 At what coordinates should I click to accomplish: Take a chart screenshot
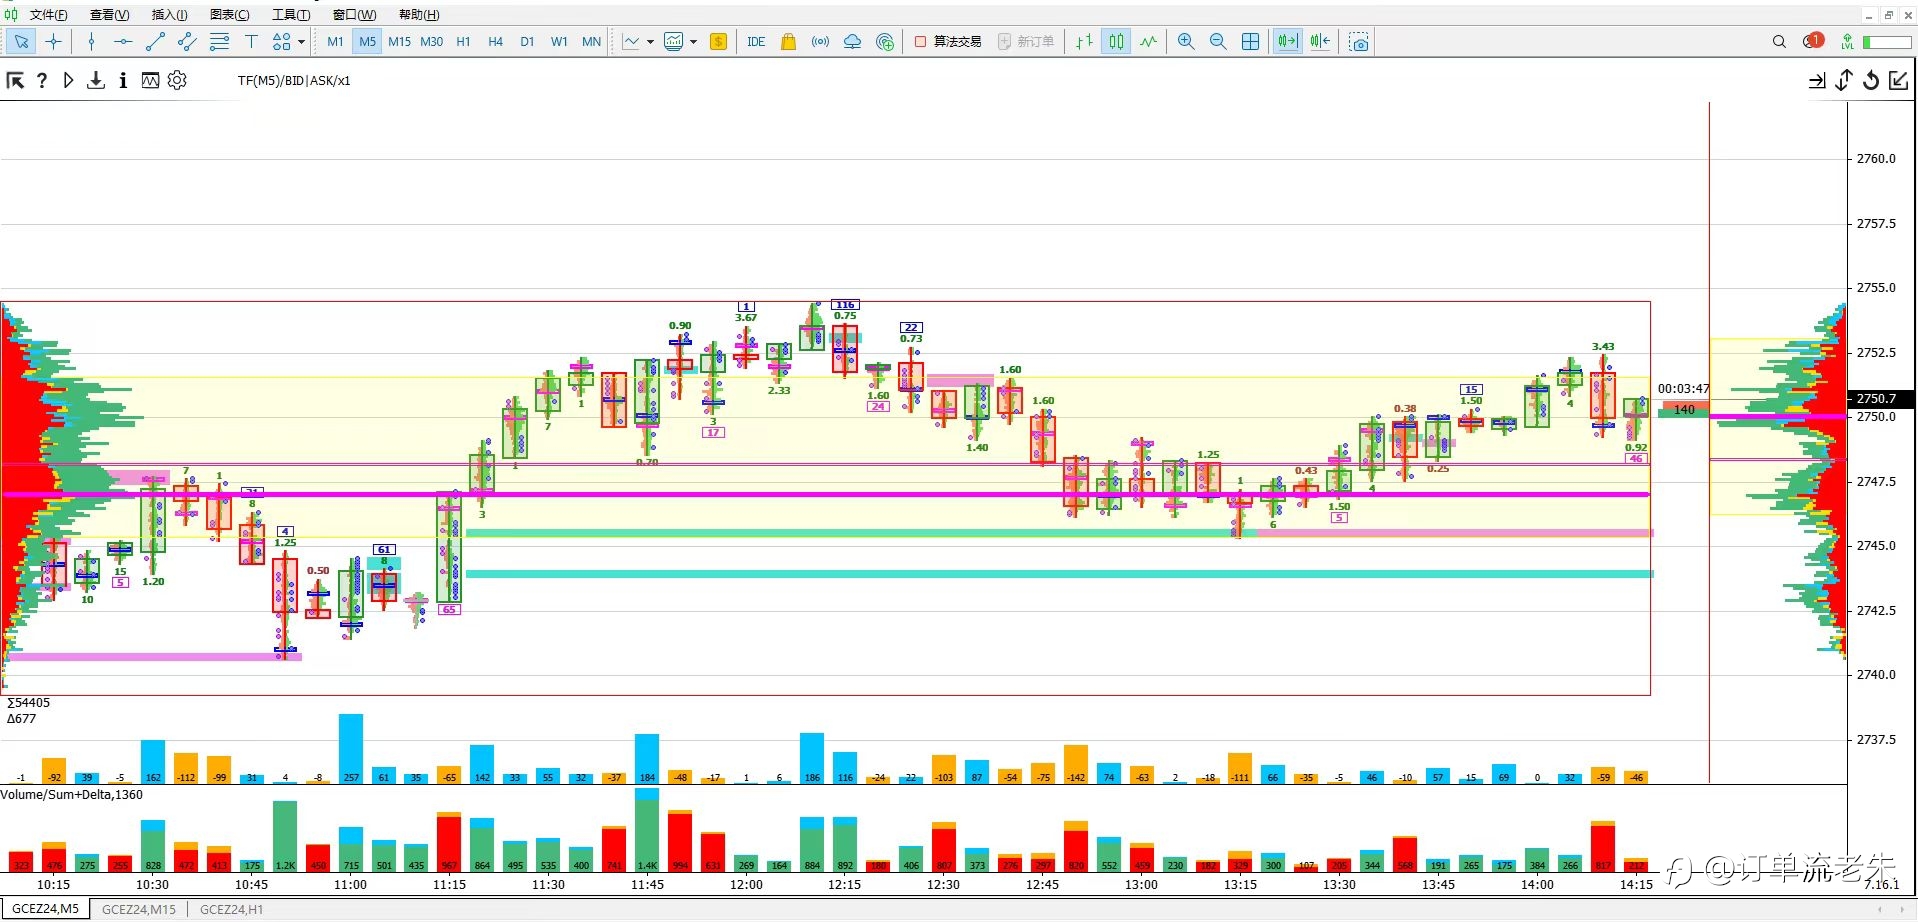(1358, 41)
